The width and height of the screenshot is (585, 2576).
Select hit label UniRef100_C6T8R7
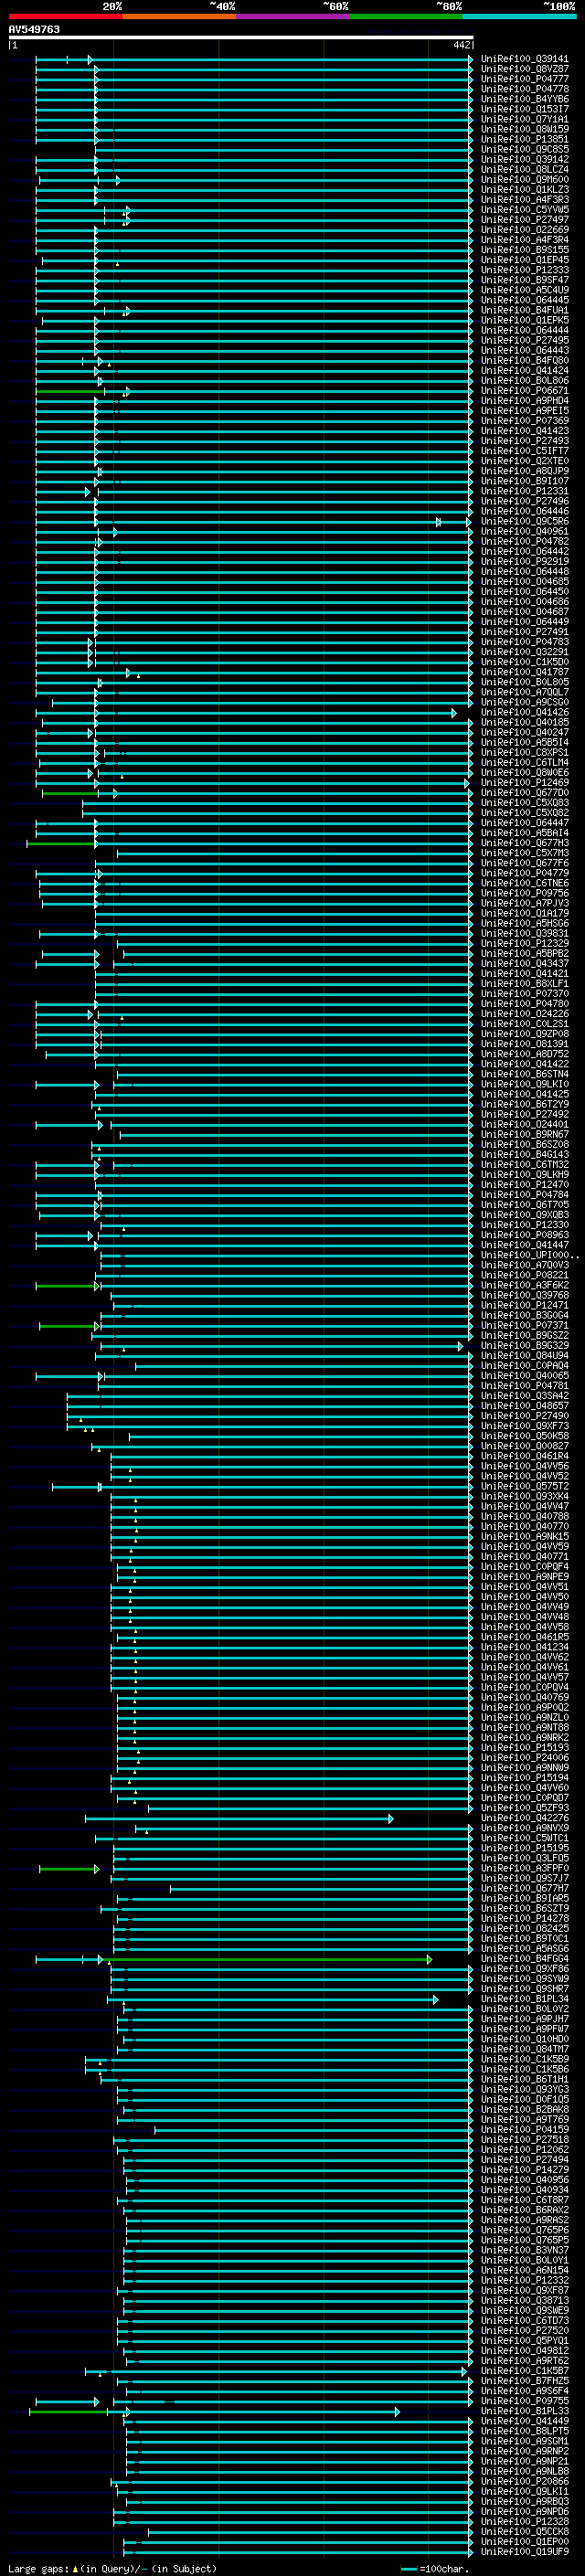(x=525, y=2200)
